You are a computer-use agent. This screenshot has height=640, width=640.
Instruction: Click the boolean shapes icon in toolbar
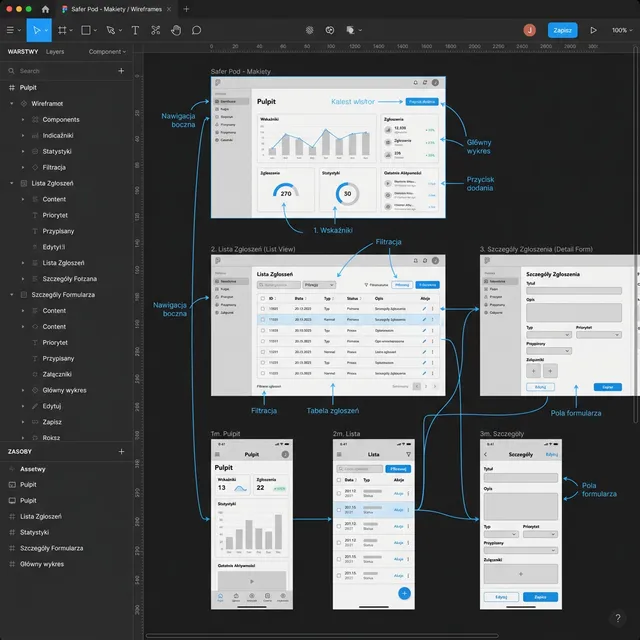click(350, 30)
